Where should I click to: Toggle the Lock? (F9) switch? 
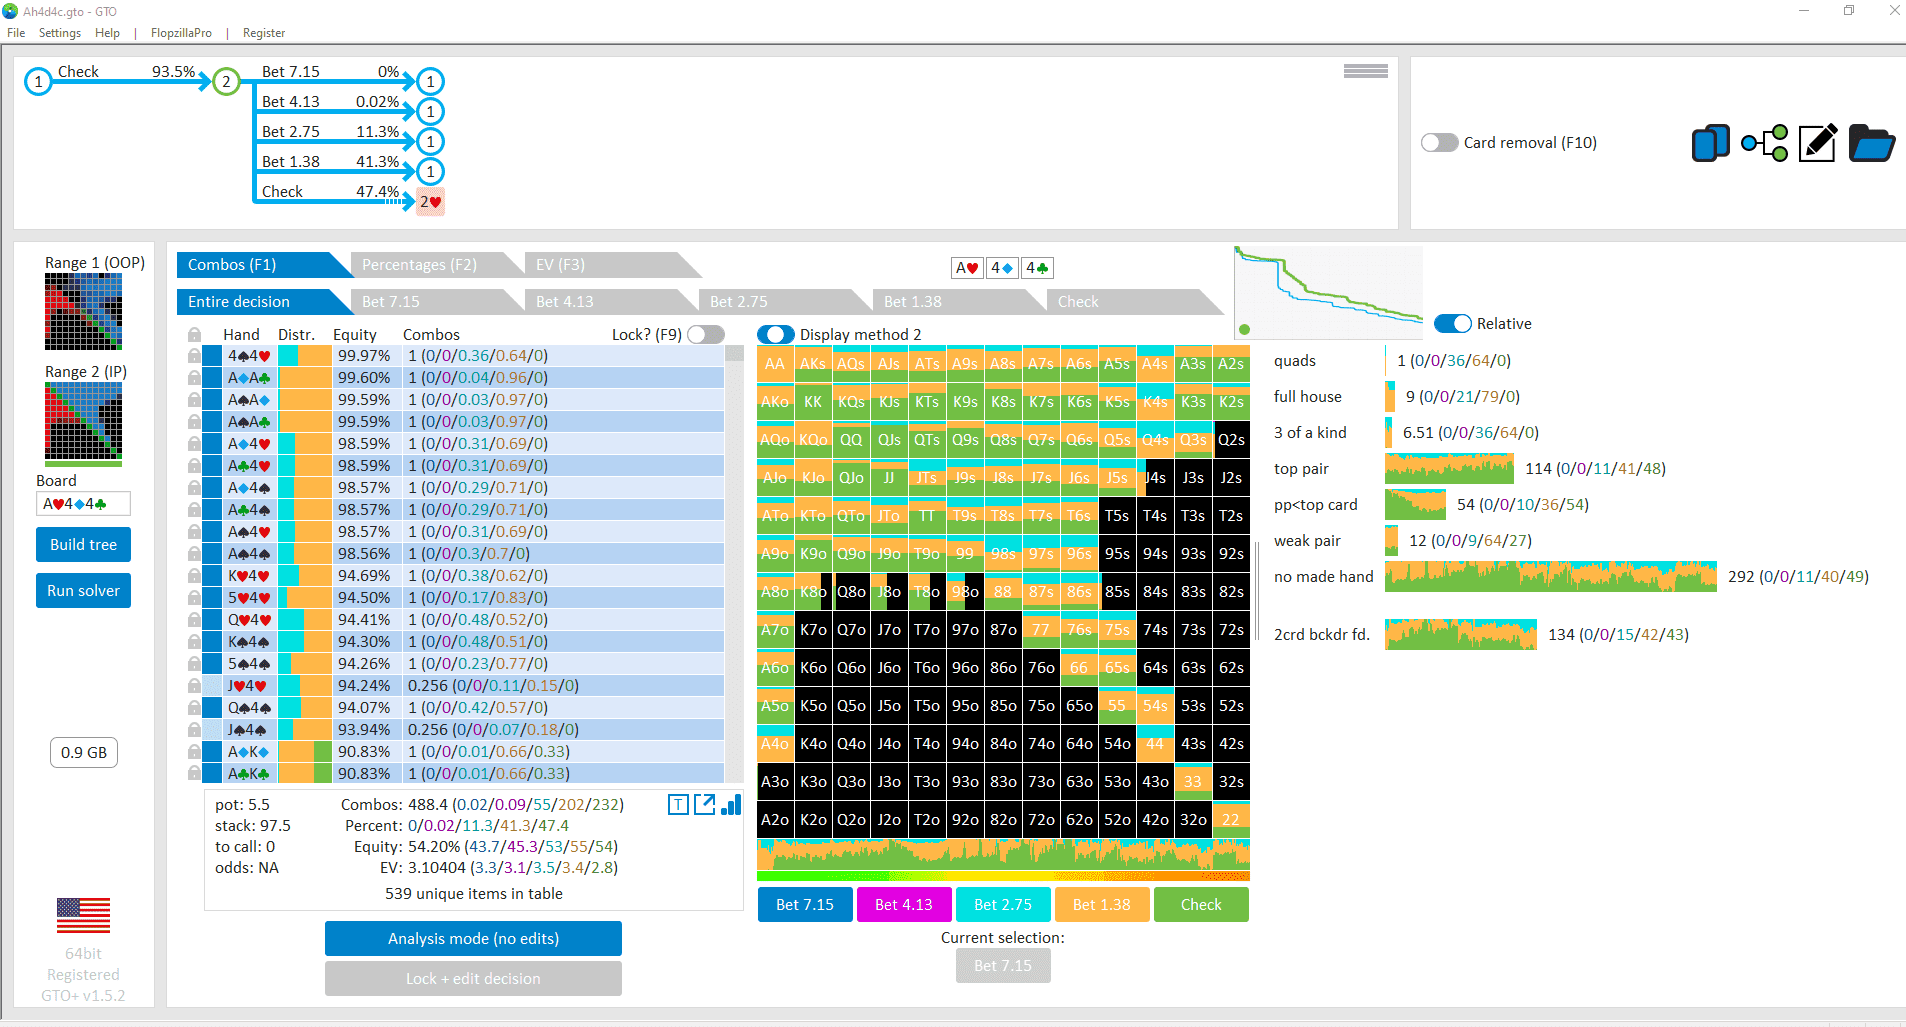click(x=705, y=334)
